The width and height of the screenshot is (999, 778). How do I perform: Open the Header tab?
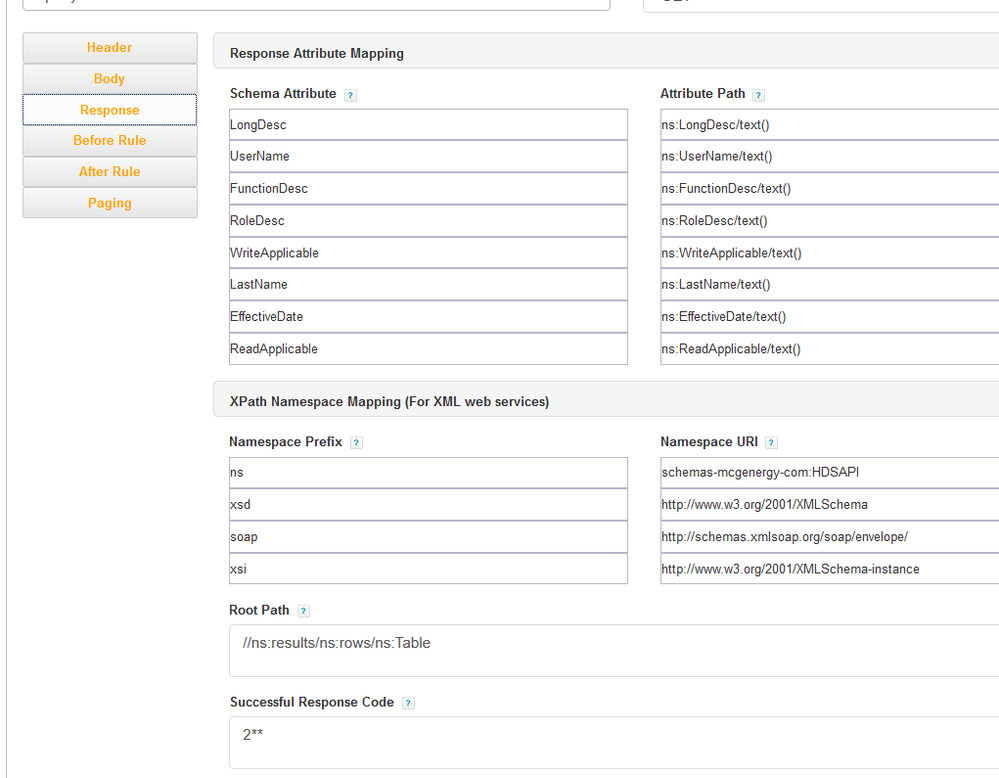click(x=110, y=48)
